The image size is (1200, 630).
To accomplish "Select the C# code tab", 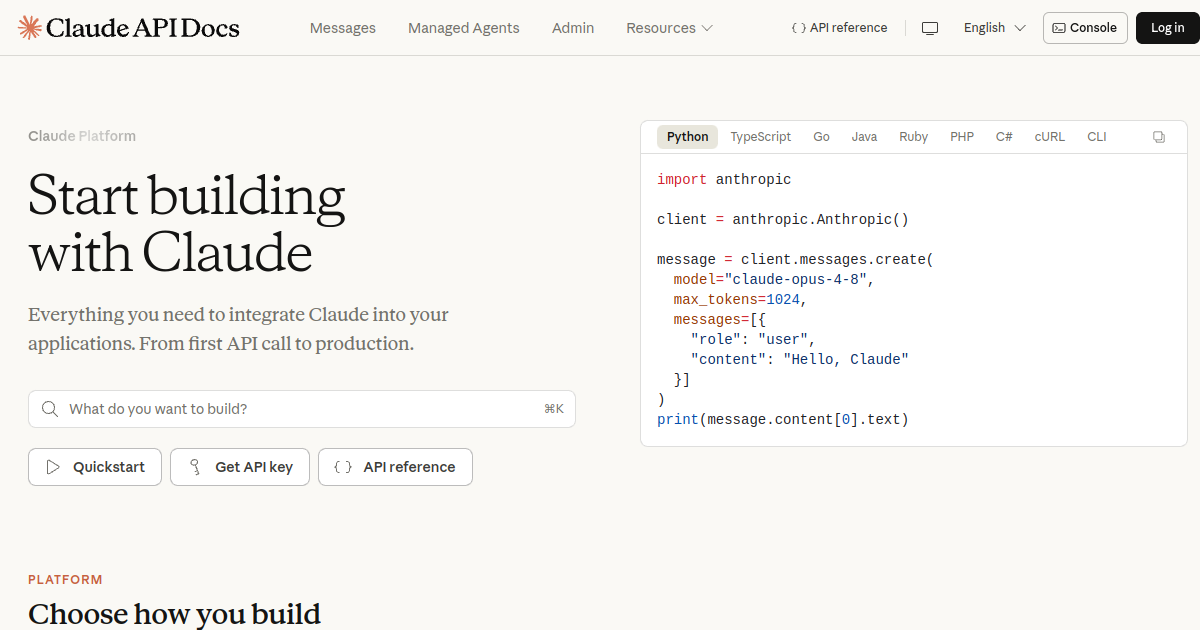I will 1004,137.
